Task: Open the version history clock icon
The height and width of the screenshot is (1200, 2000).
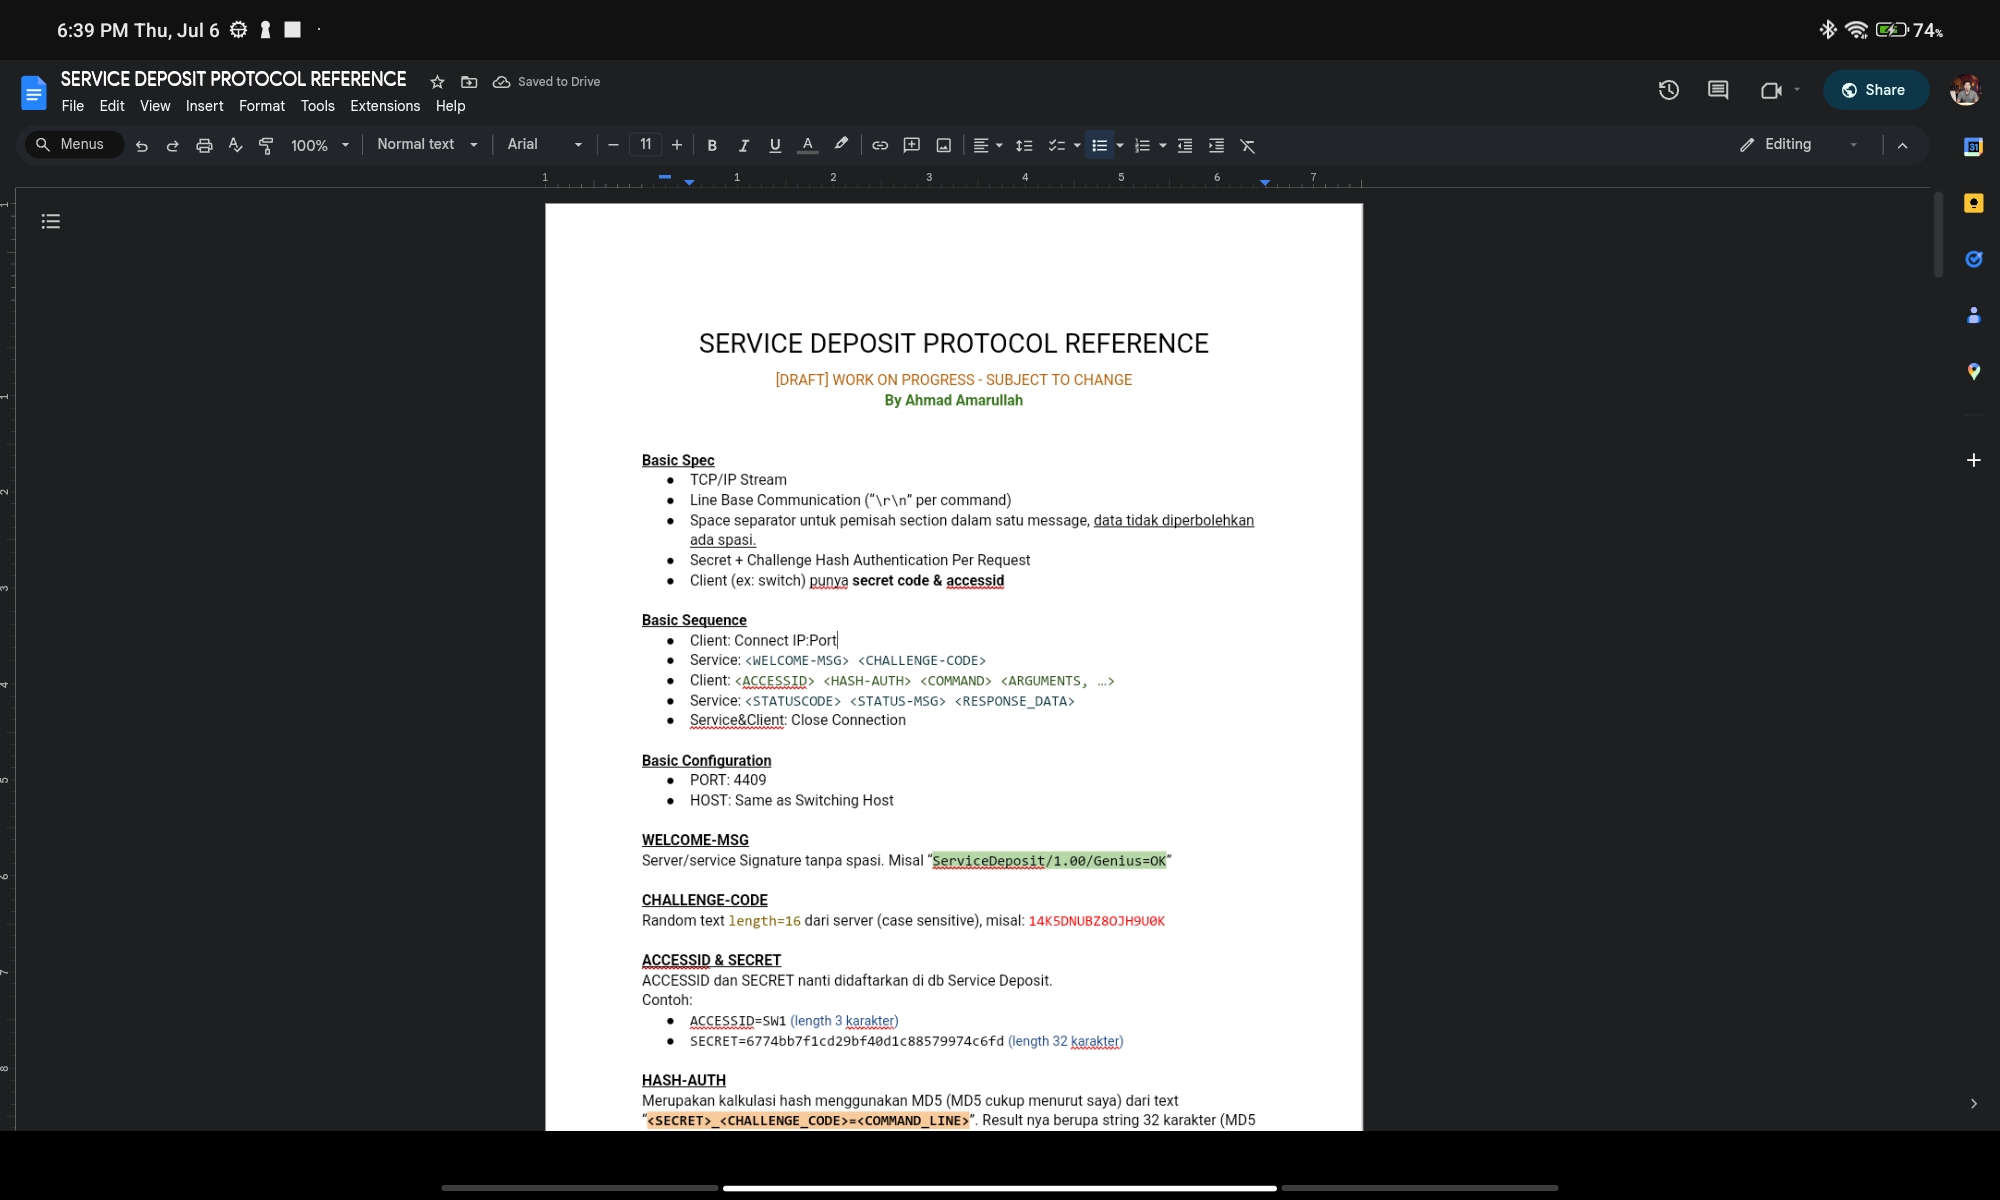Action: pos(1668,90)
